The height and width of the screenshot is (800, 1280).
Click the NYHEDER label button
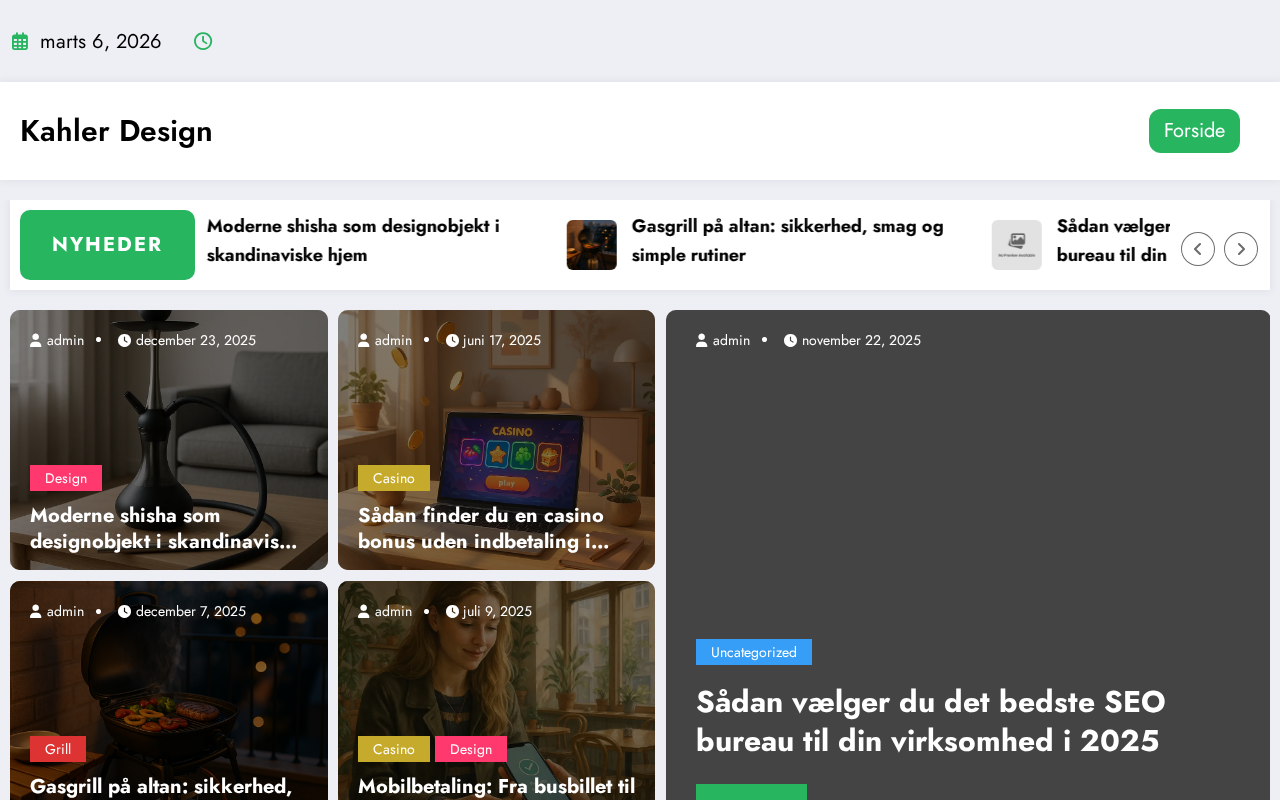pos(107,245)
